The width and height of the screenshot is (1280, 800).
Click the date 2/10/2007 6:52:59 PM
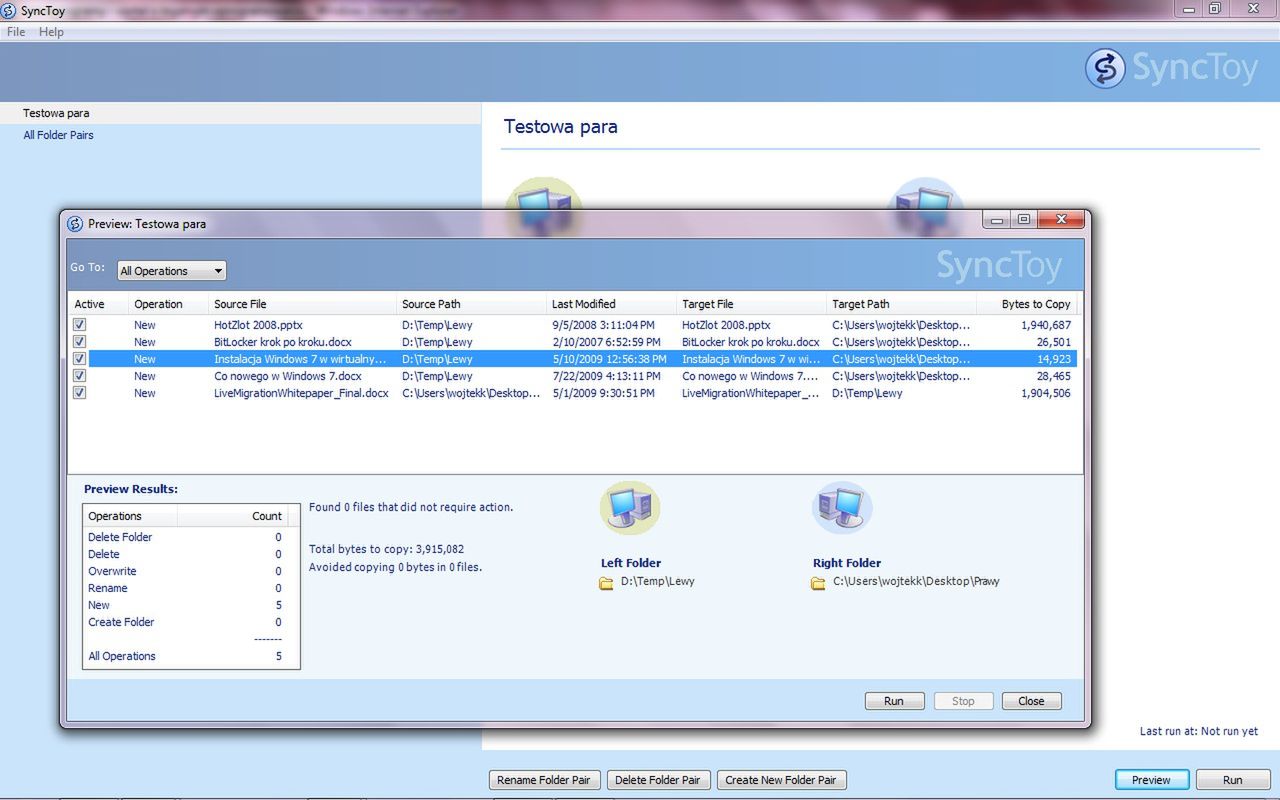tap(606, 342)
